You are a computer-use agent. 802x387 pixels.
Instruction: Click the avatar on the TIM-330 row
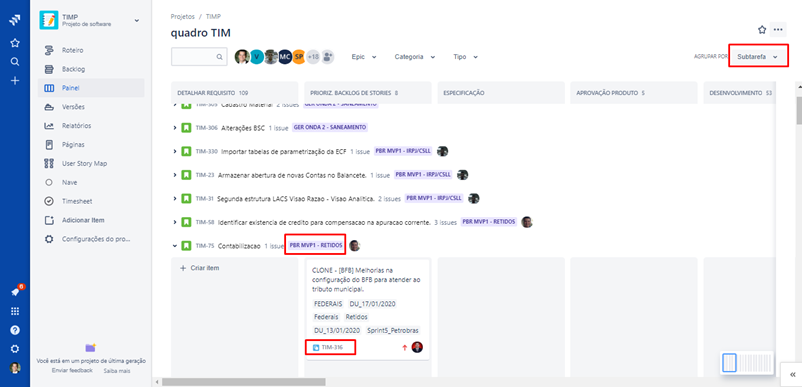tap(442, 151)
